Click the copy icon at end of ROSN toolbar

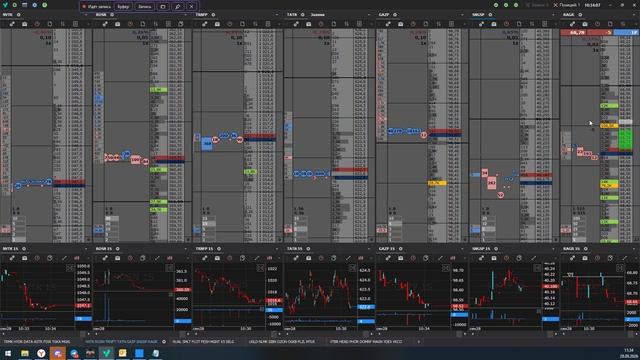[180, 24]
